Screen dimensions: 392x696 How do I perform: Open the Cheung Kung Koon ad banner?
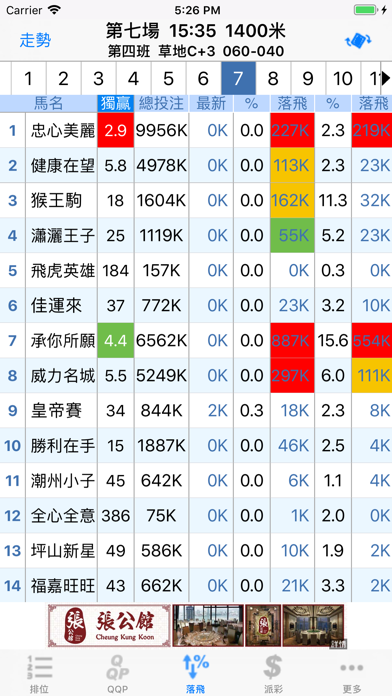196,625
